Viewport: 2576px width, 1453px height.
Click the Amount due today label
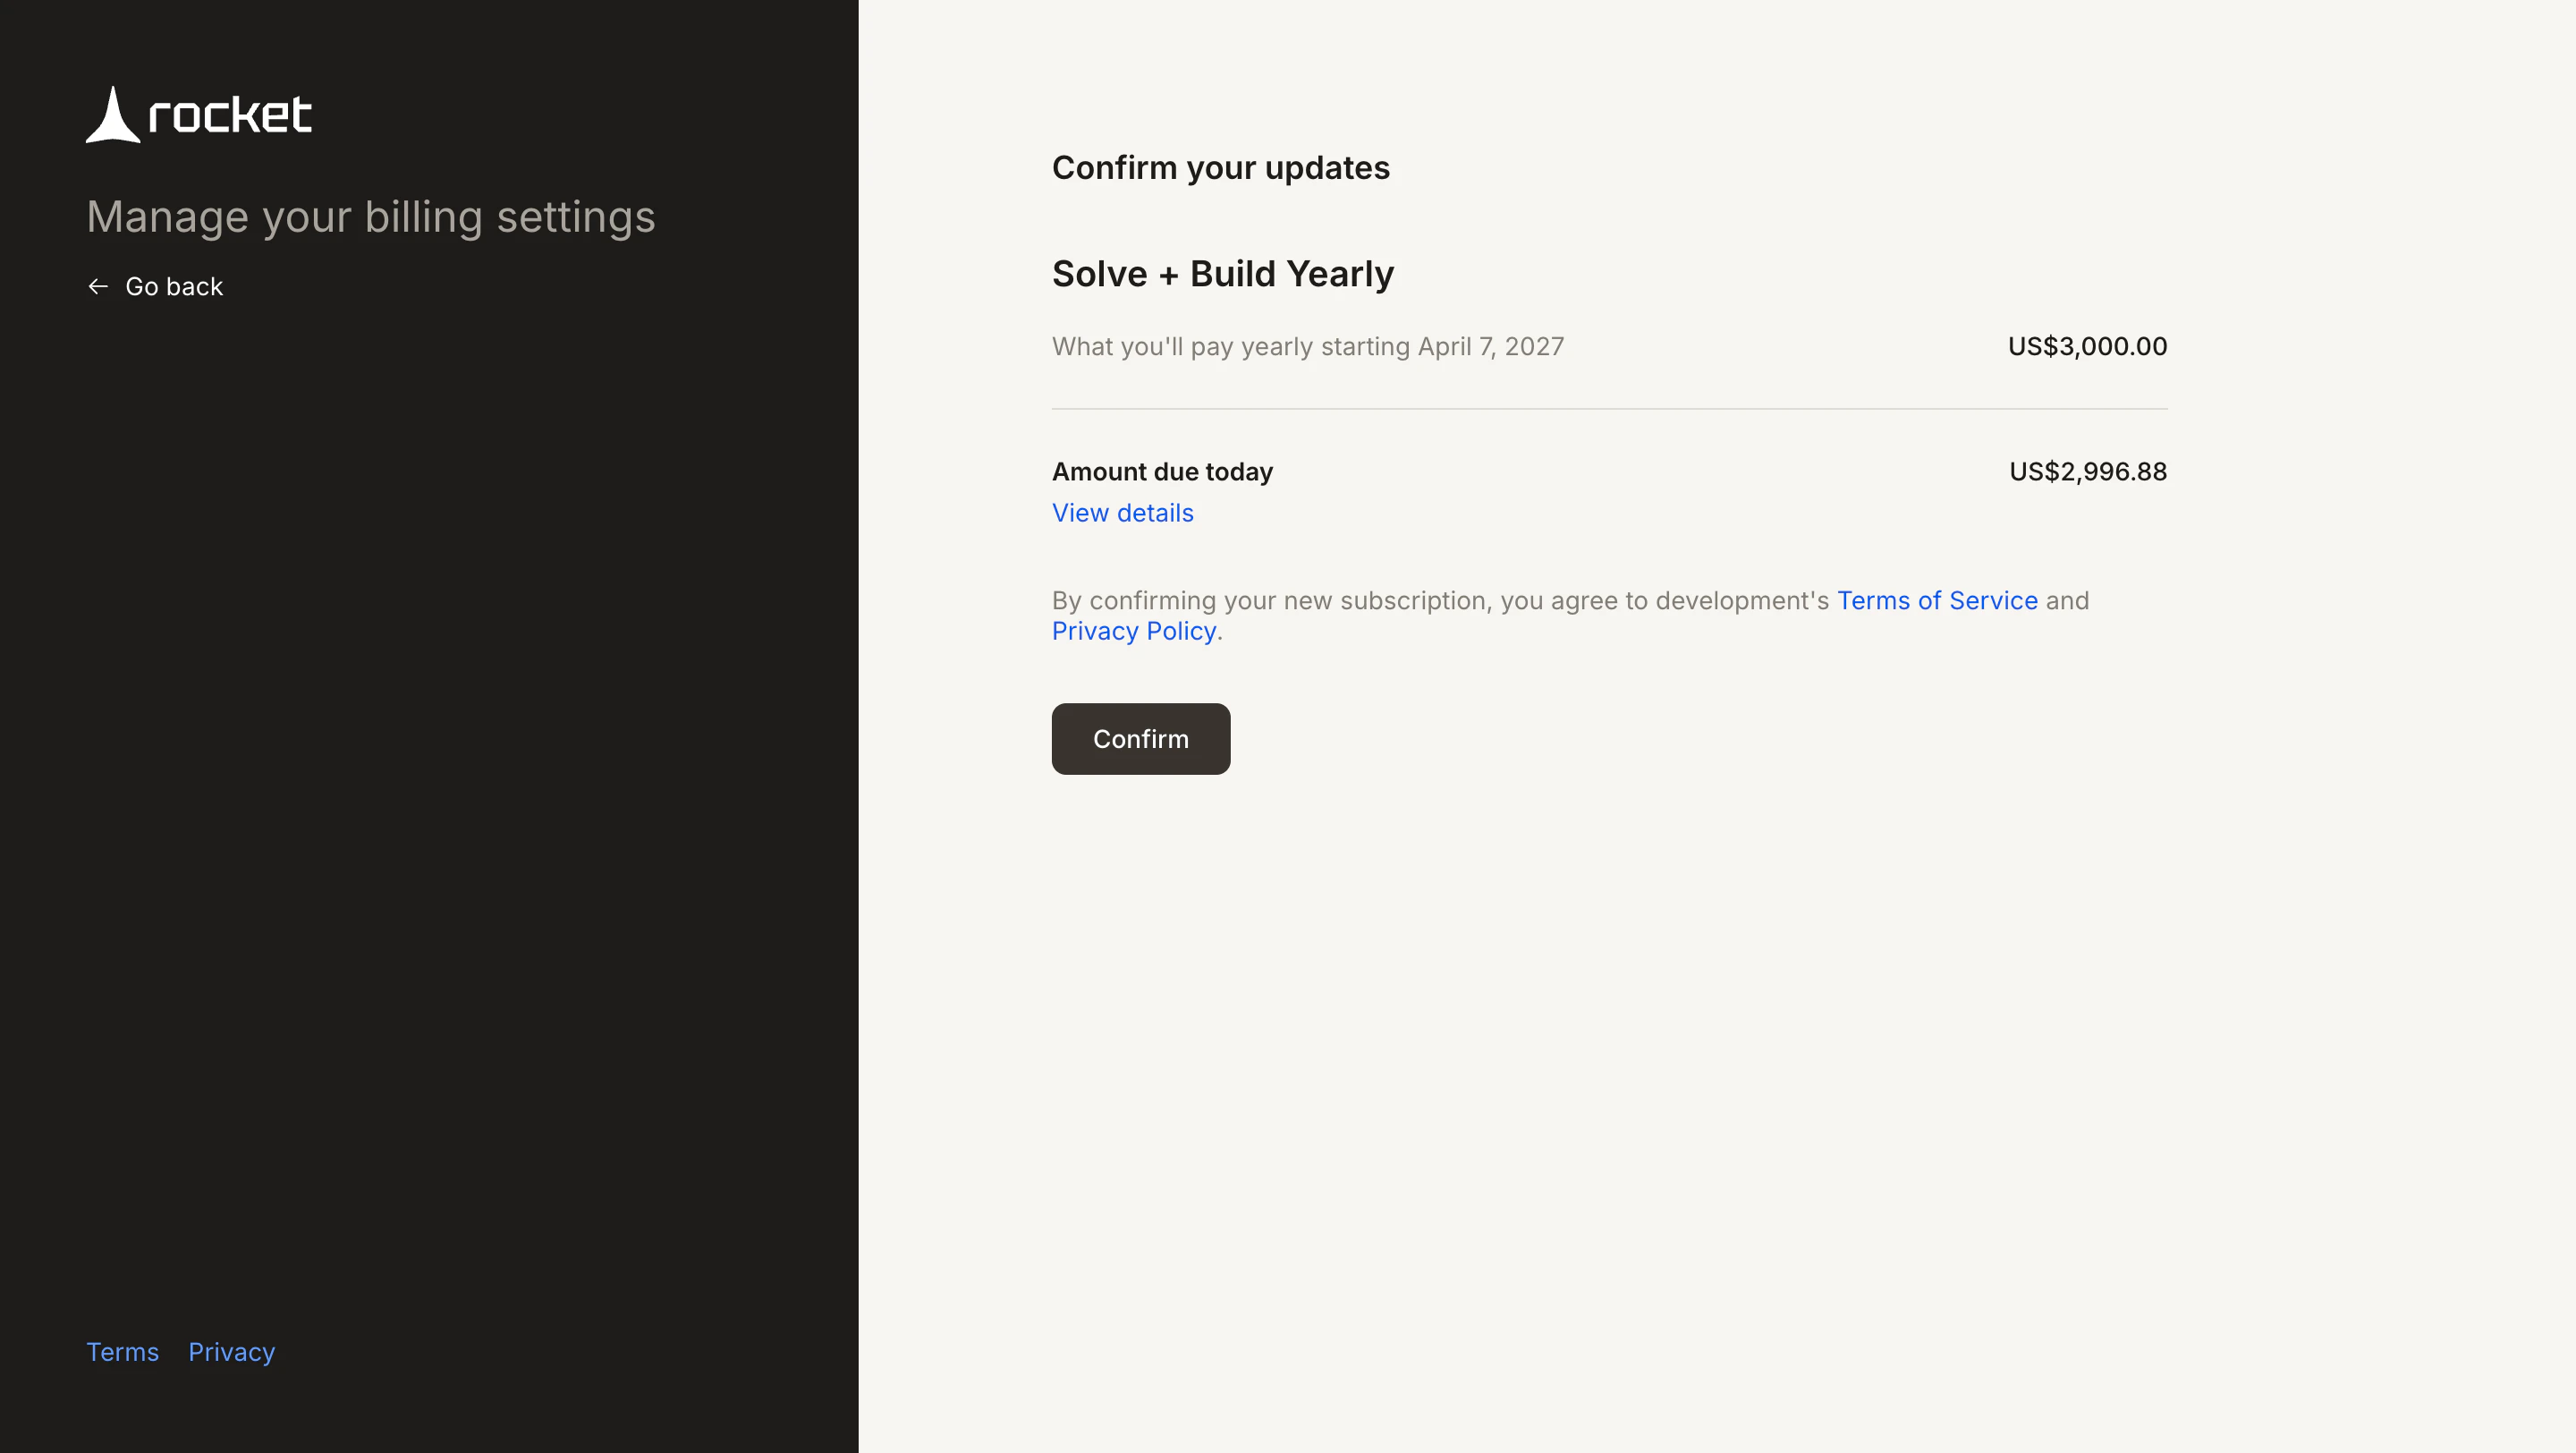coord(1162,471)
